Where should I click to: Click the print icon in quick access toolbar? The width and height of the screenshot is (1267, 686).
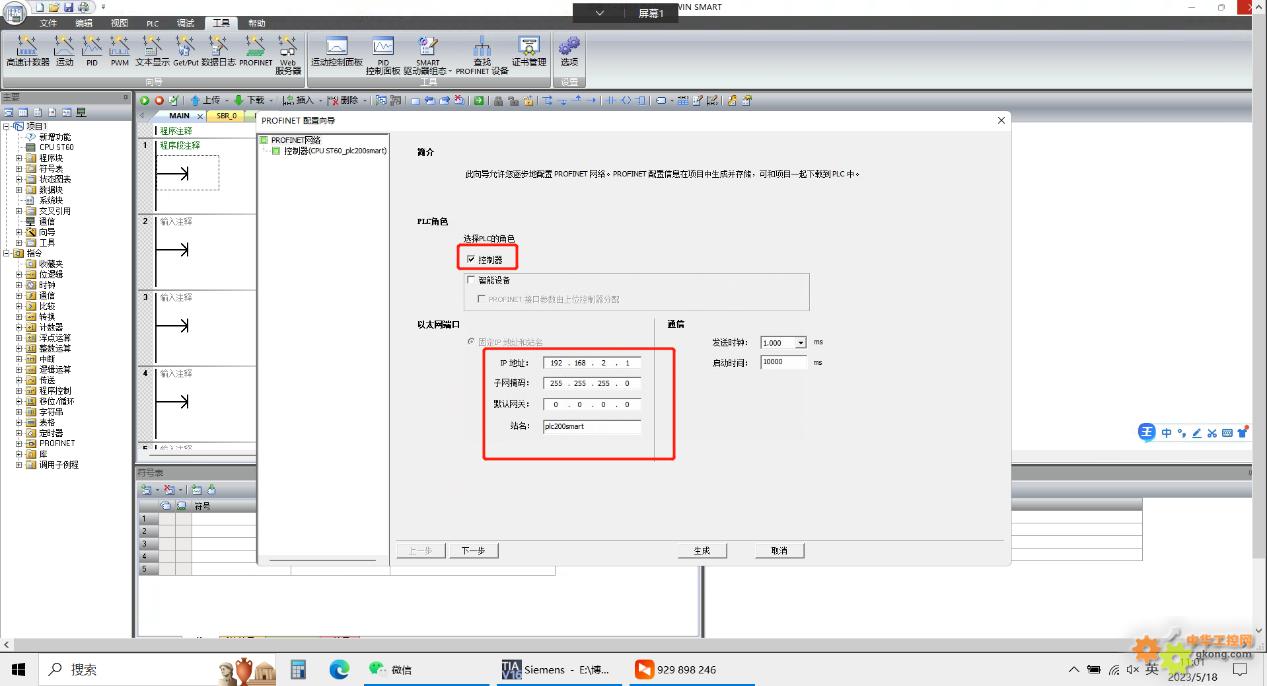(84, 7)
